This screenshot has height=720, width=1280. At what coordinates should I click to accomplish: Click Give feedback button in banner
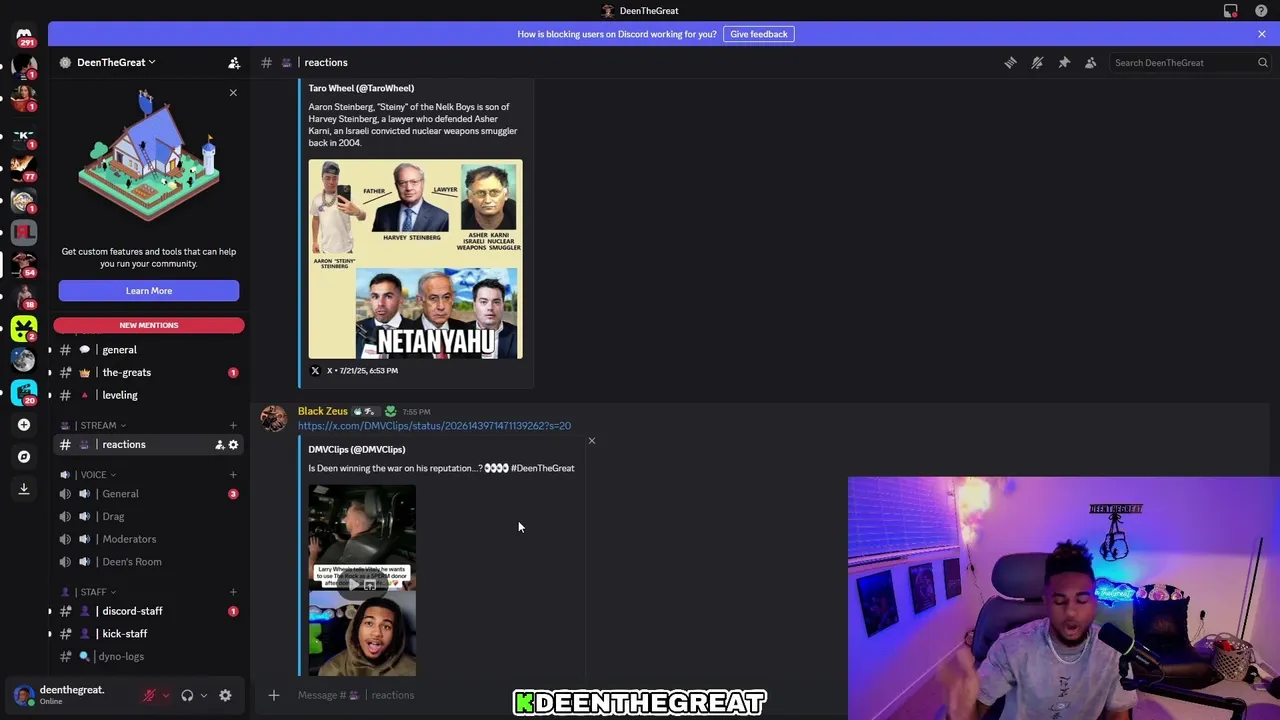(x=759, y=34)
